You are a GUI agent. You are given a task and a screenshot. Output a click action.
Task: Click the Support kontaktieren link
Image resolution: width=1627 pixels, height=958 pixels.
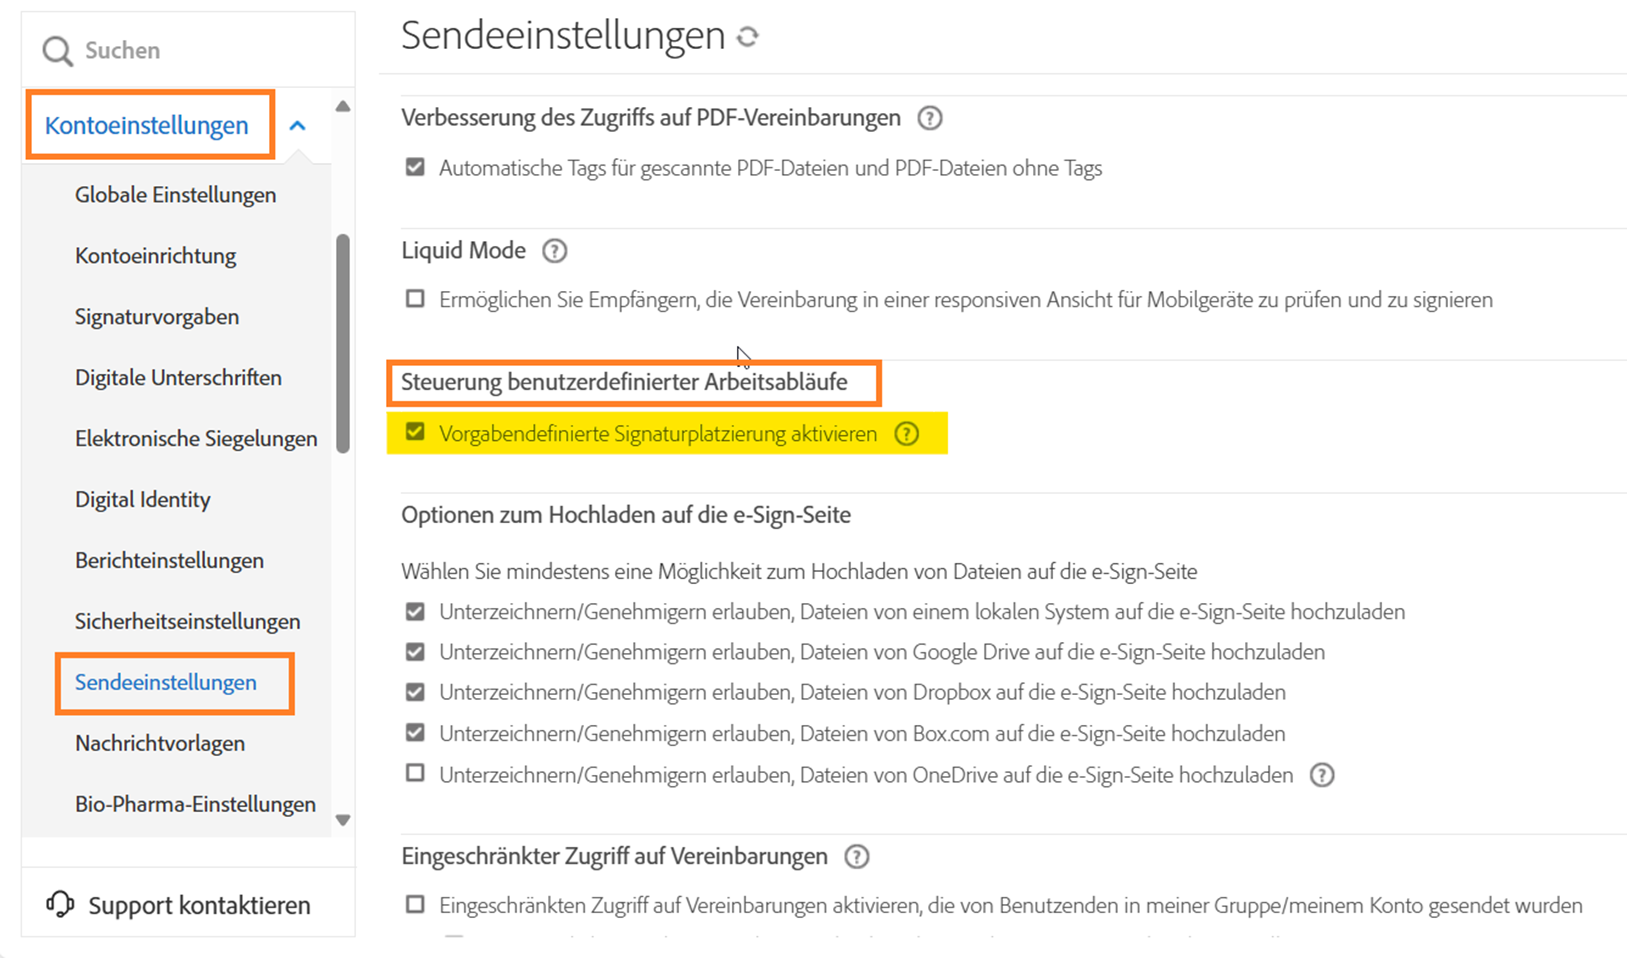[199, 905]
